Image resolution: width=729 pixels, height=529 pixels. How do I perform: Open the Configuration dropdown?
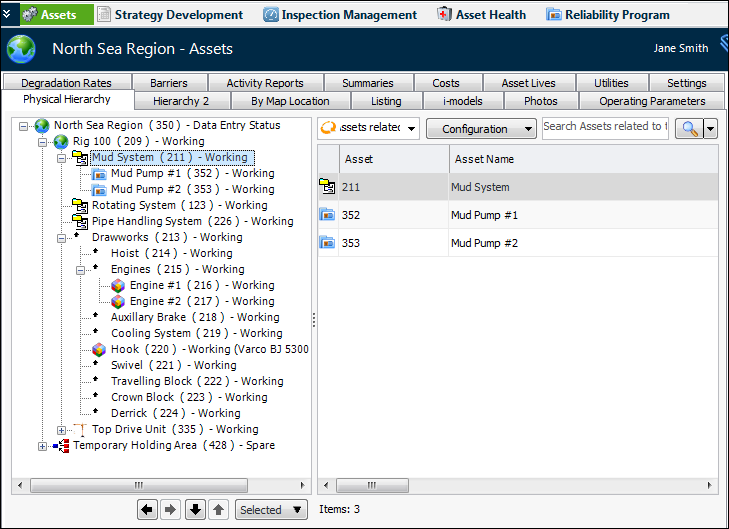[x=481, y=128]
